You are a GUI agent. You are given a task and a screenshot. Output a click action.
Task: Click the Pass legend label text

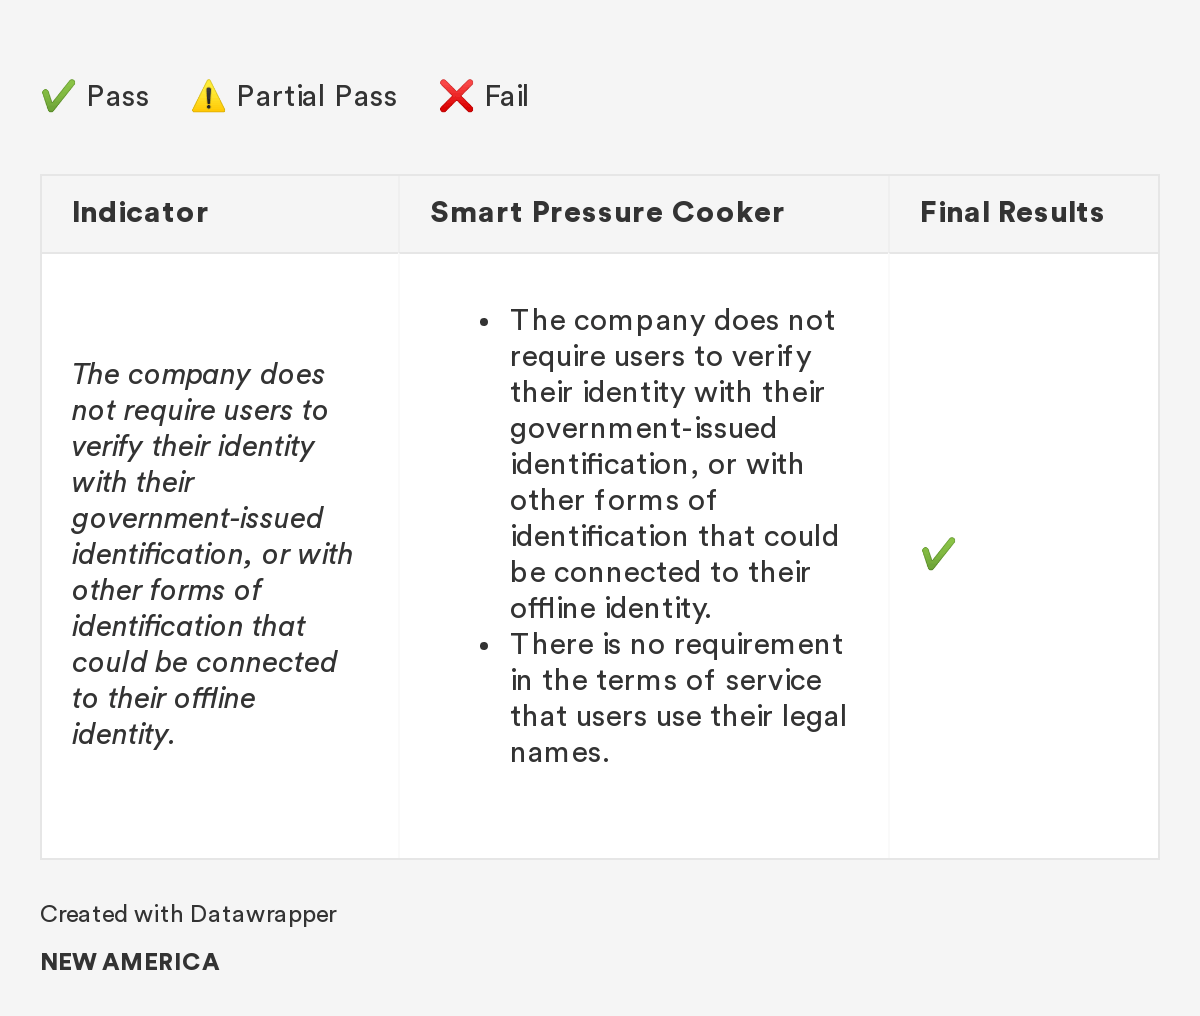[118, 96]
